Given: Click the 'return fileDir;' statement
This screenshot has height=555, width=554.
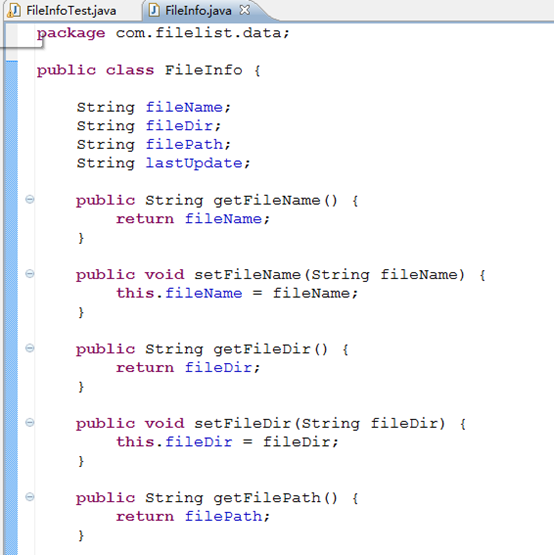Looking at the screenshot, I should point(188,367).
